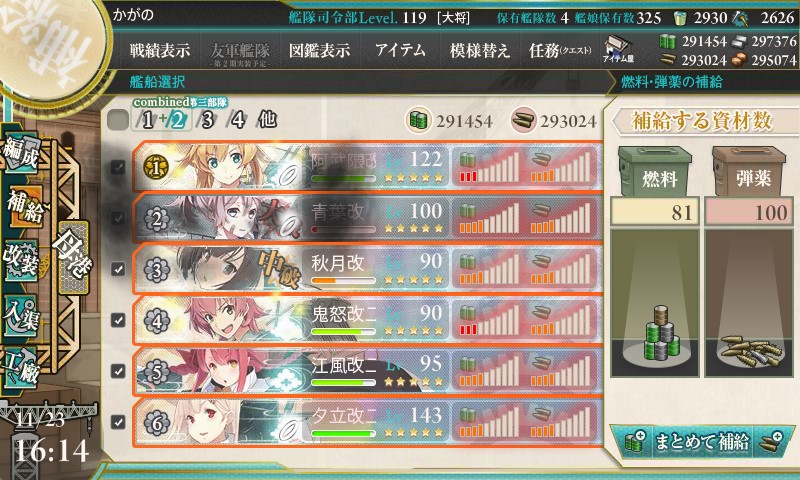This screenshot has width=800, height=480.
Task: Open the 改装 remodel menu icon
Action: click(x=20, y=259)
